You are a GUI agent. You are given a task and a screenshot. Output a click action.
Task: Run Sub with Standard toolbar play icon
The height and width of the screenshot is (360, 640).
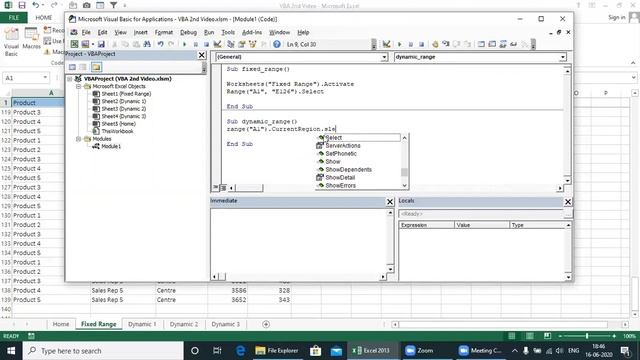pyautogui.click(x=184, y=44)
